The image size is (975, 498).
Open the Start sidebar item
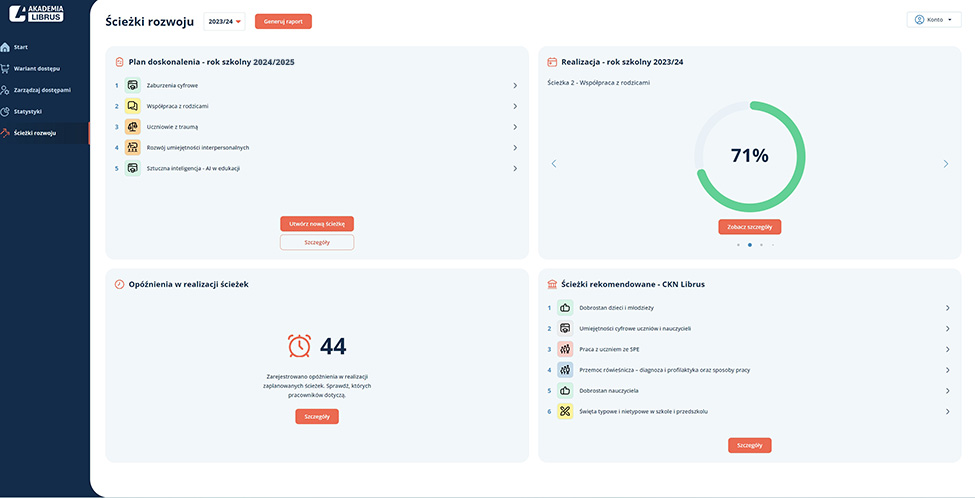pos(20,47)
